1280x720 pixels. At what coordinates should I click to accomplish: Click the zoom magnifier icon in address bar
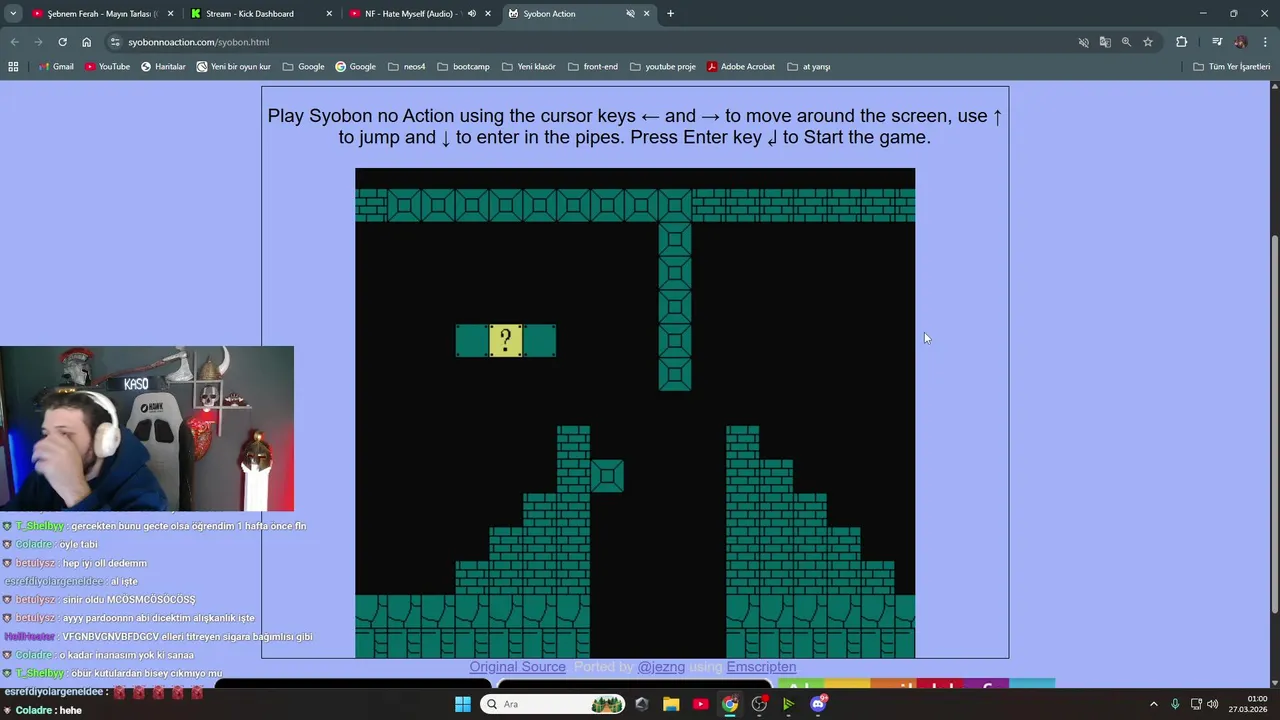[x=1126, y=42]
